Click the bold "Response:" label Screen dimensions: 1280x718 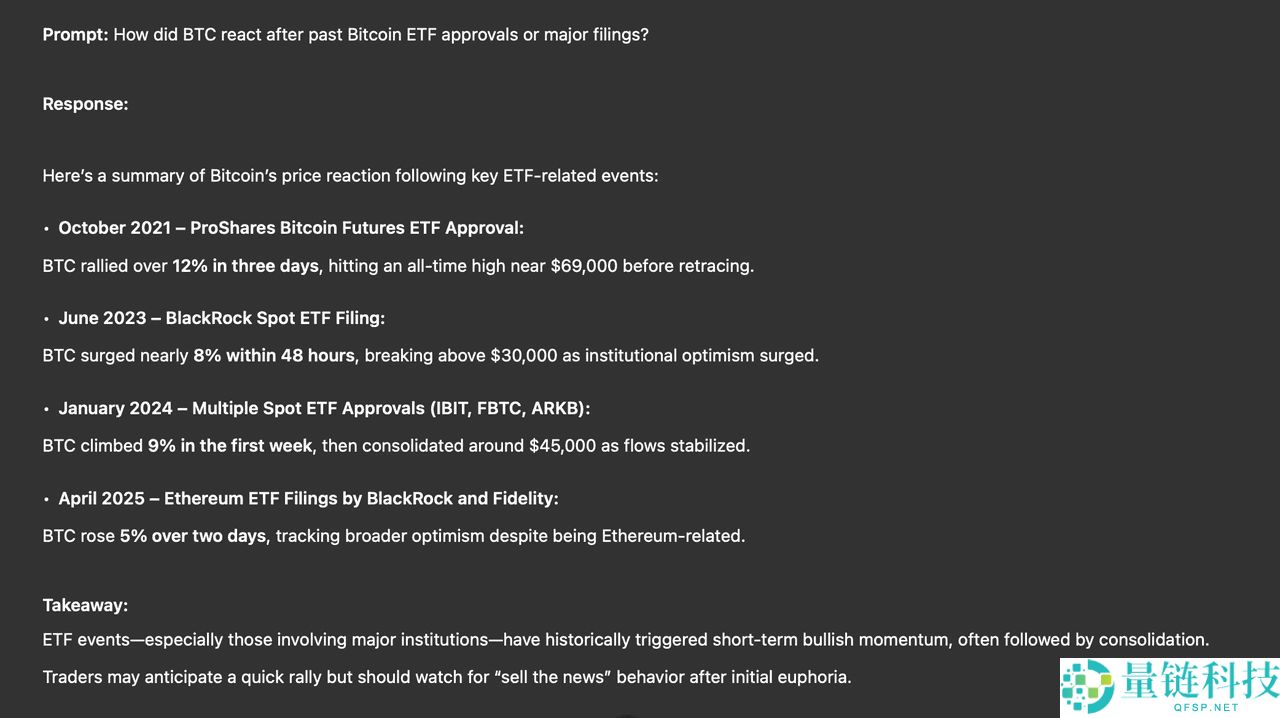click(x=85, y=104)
